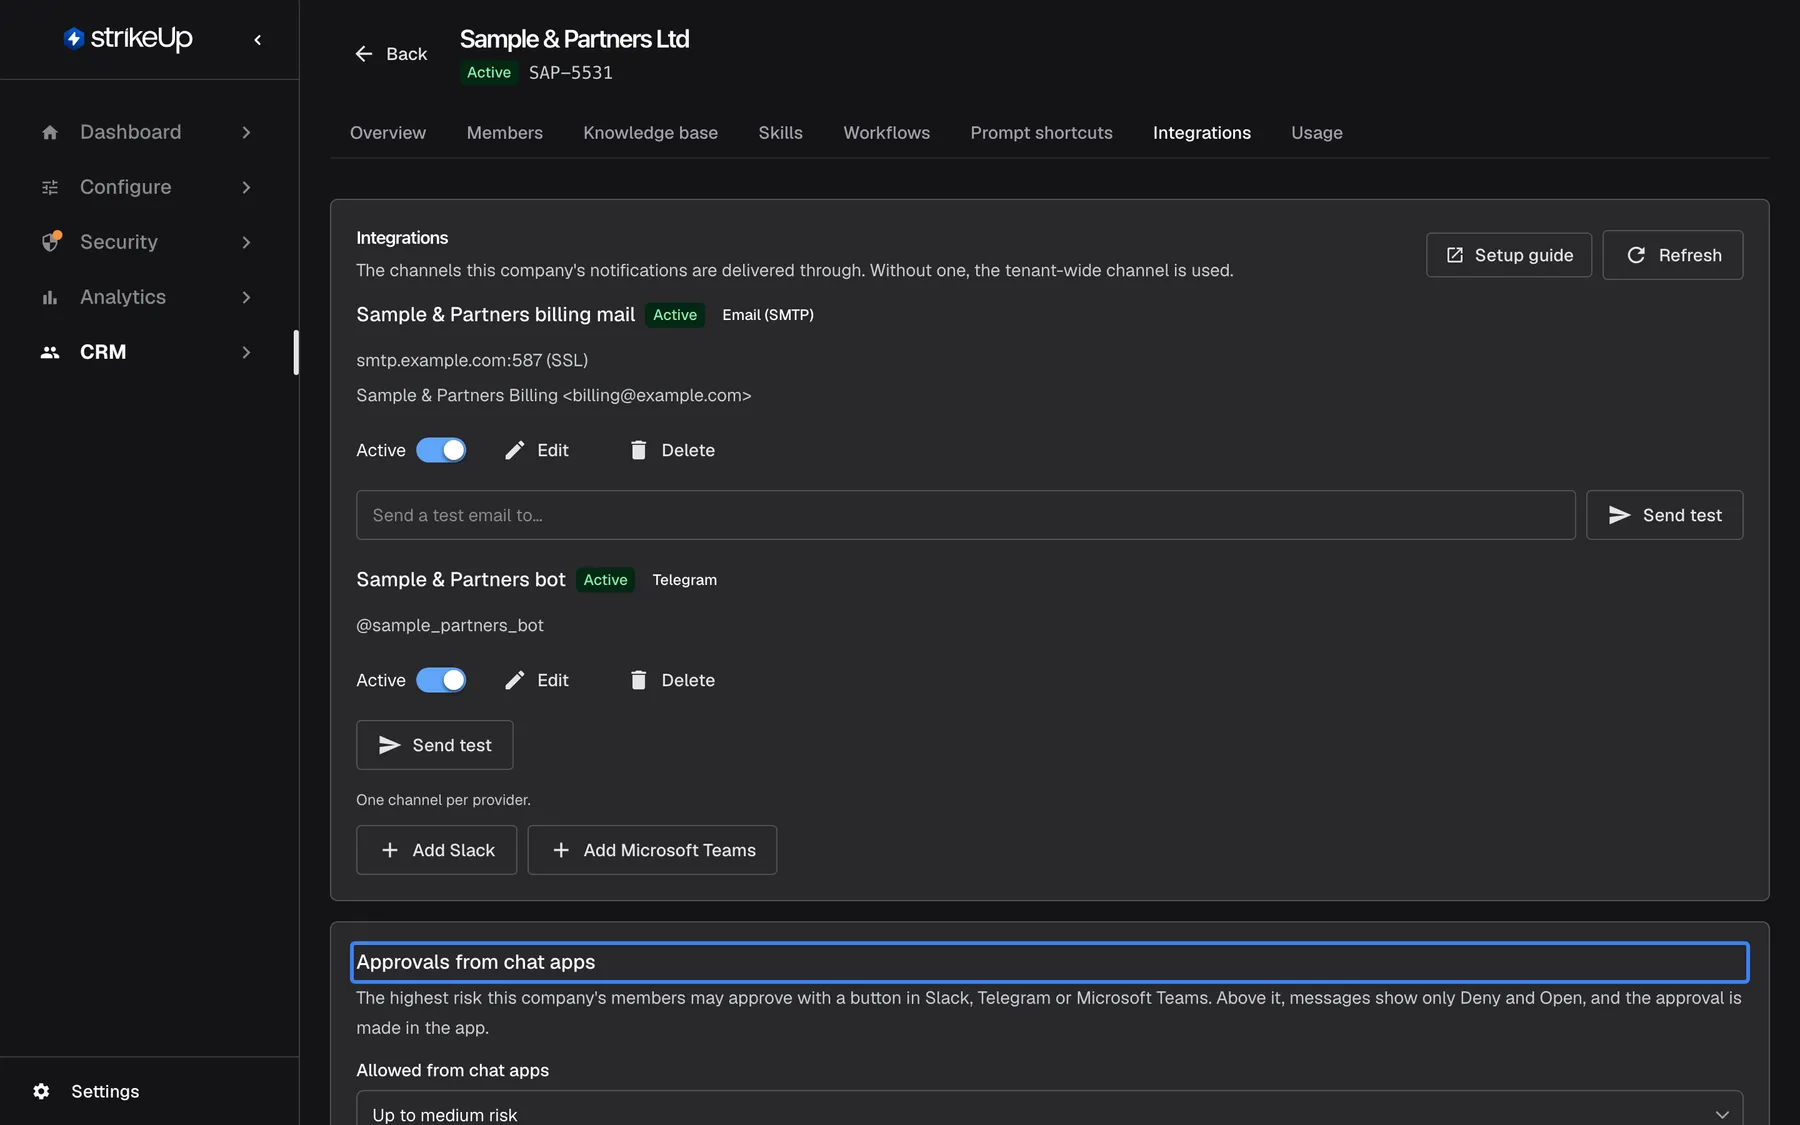Expand the Analytics menu chevron
Viewport: 1800px width, 1125px height.
(x=246, y=297)
